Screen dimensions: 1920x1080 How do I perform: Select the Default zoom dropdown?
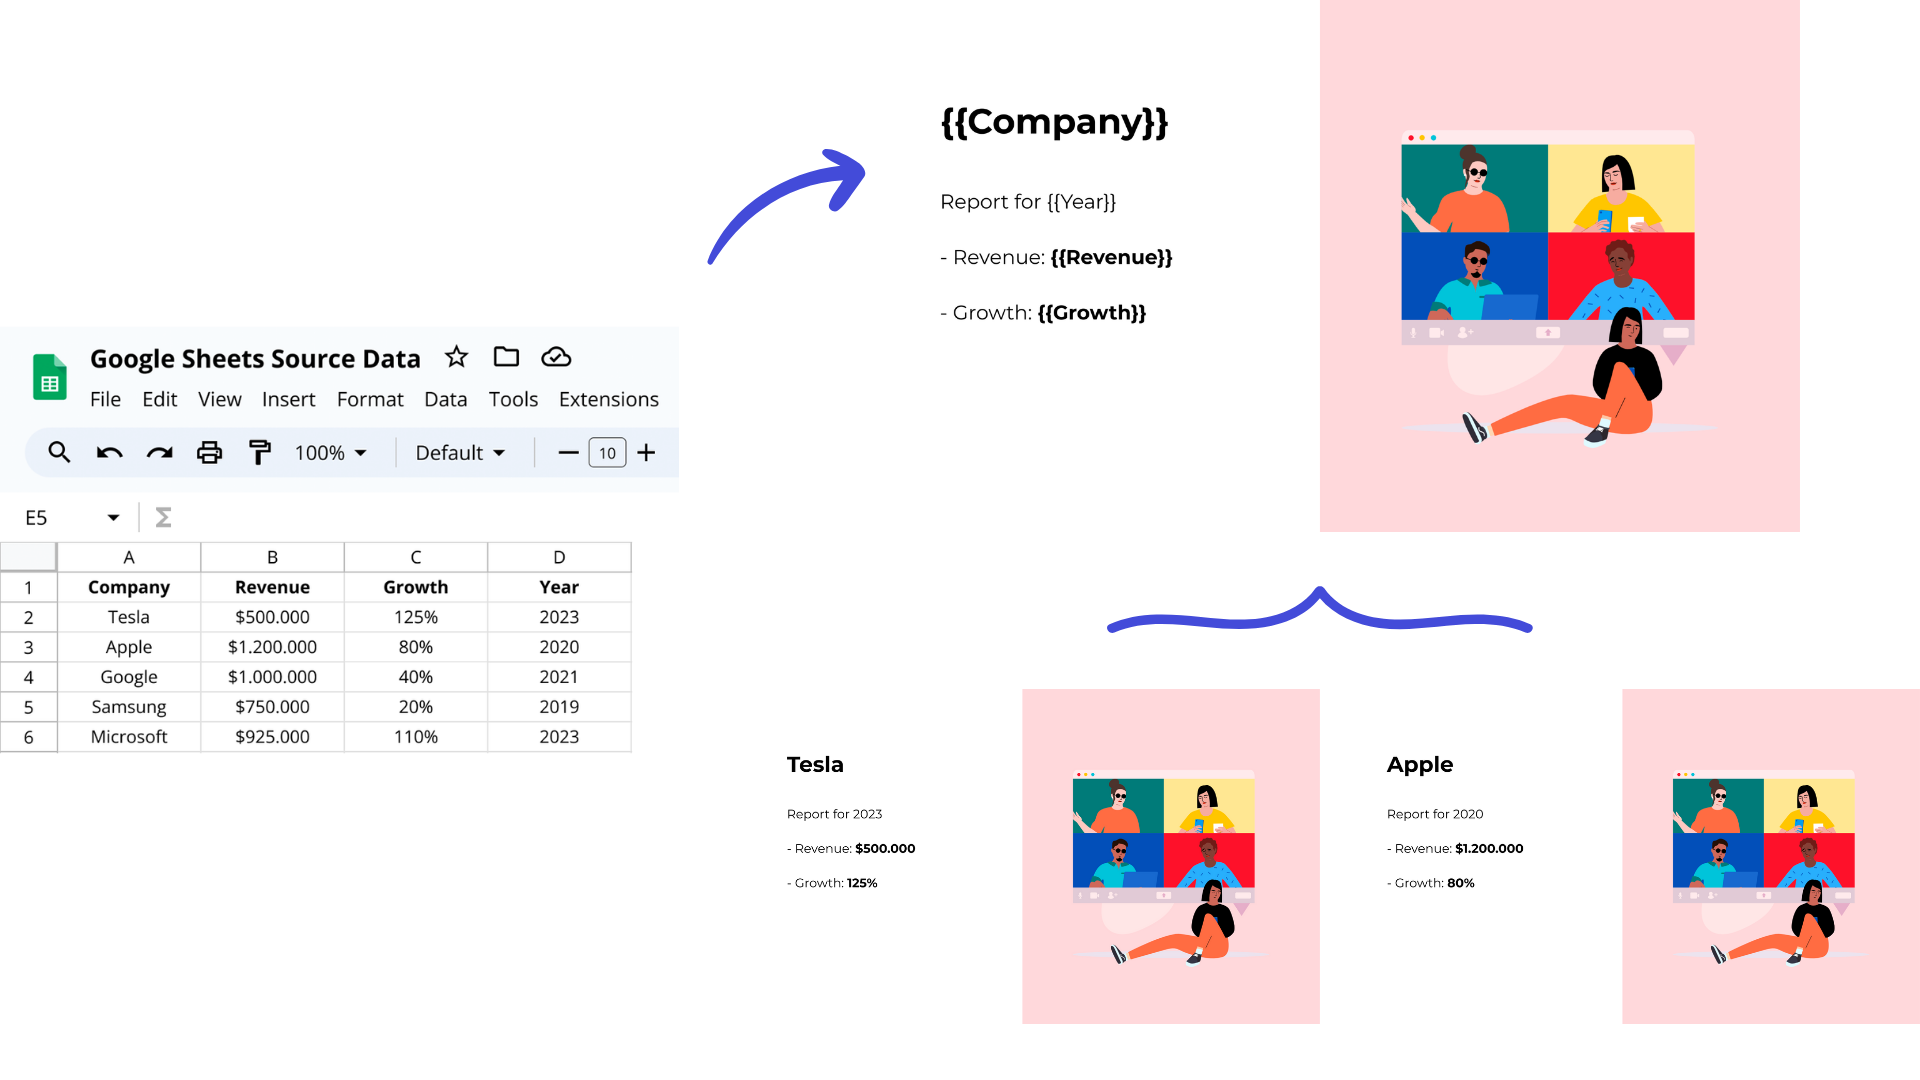tap(454, 452)
